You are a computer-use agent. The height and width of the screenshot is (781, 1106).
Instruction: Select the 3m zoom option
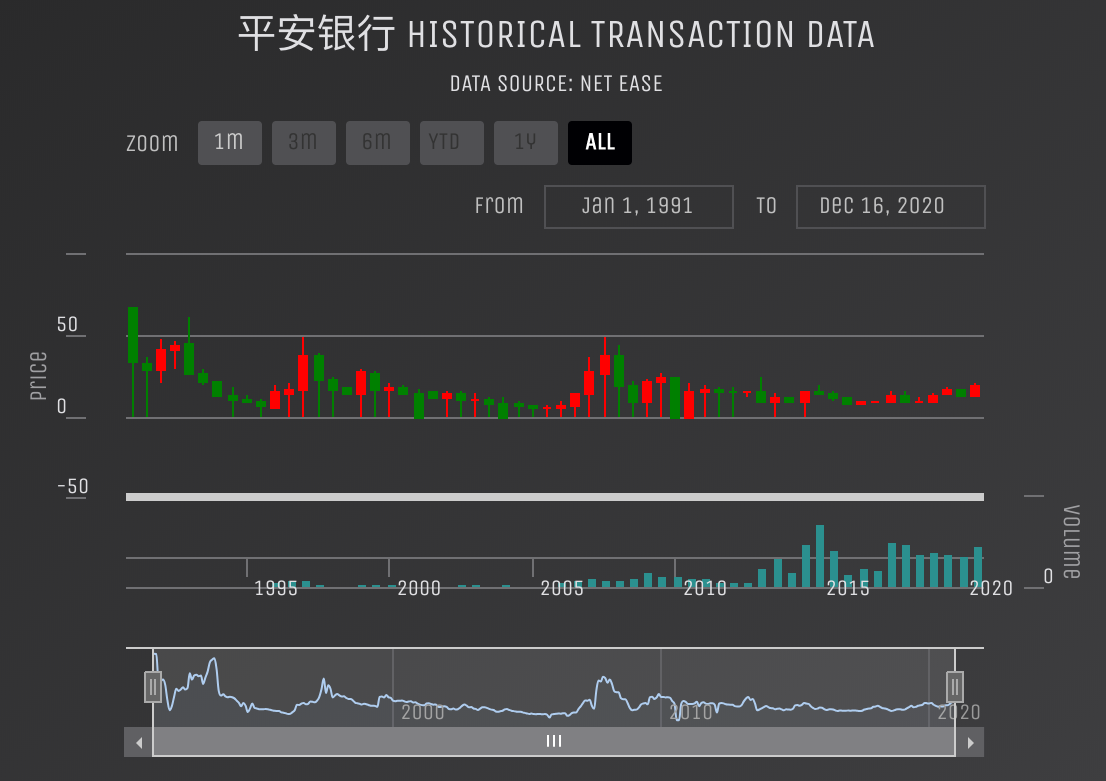303,143
